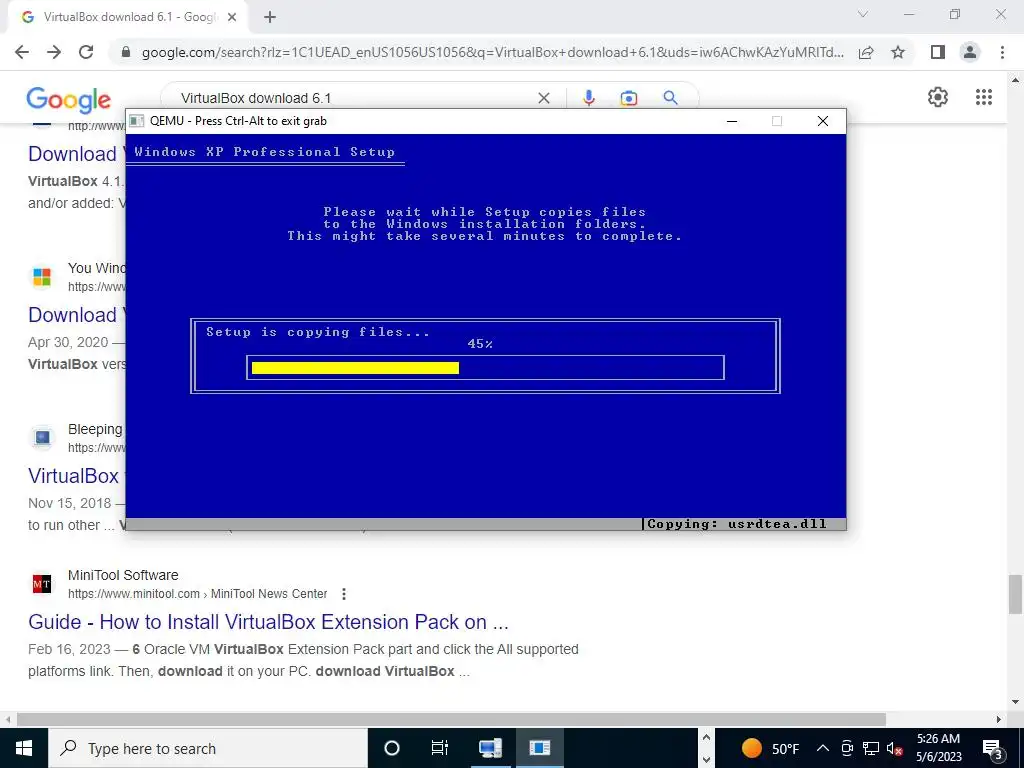This screenshot has width=1024, height=768.
Task: Show hidden system tray icons
Action: click(x=823, y=748)
